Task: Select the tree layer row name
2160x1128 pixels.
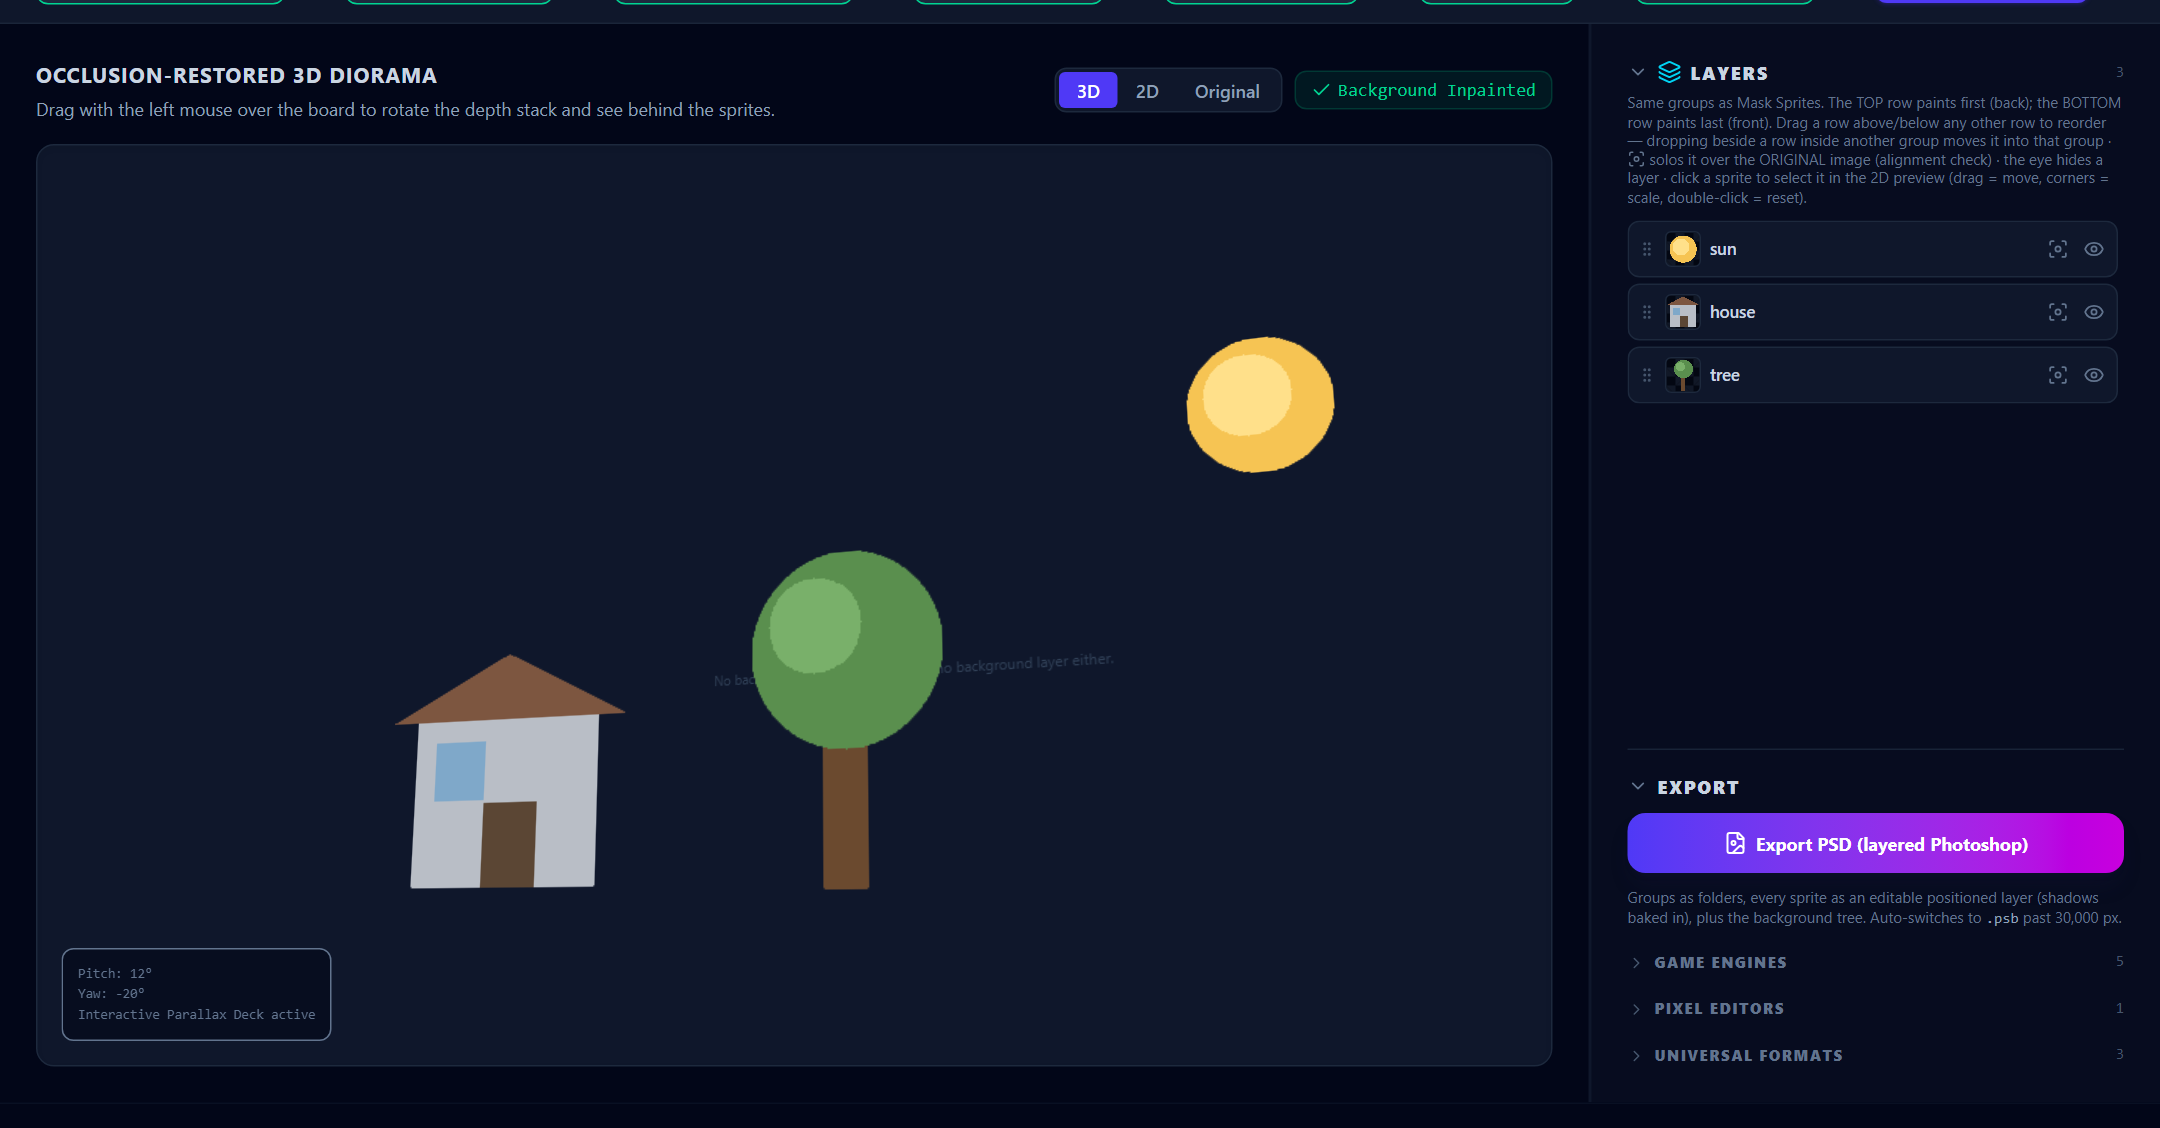Action: coord(1725,375)
